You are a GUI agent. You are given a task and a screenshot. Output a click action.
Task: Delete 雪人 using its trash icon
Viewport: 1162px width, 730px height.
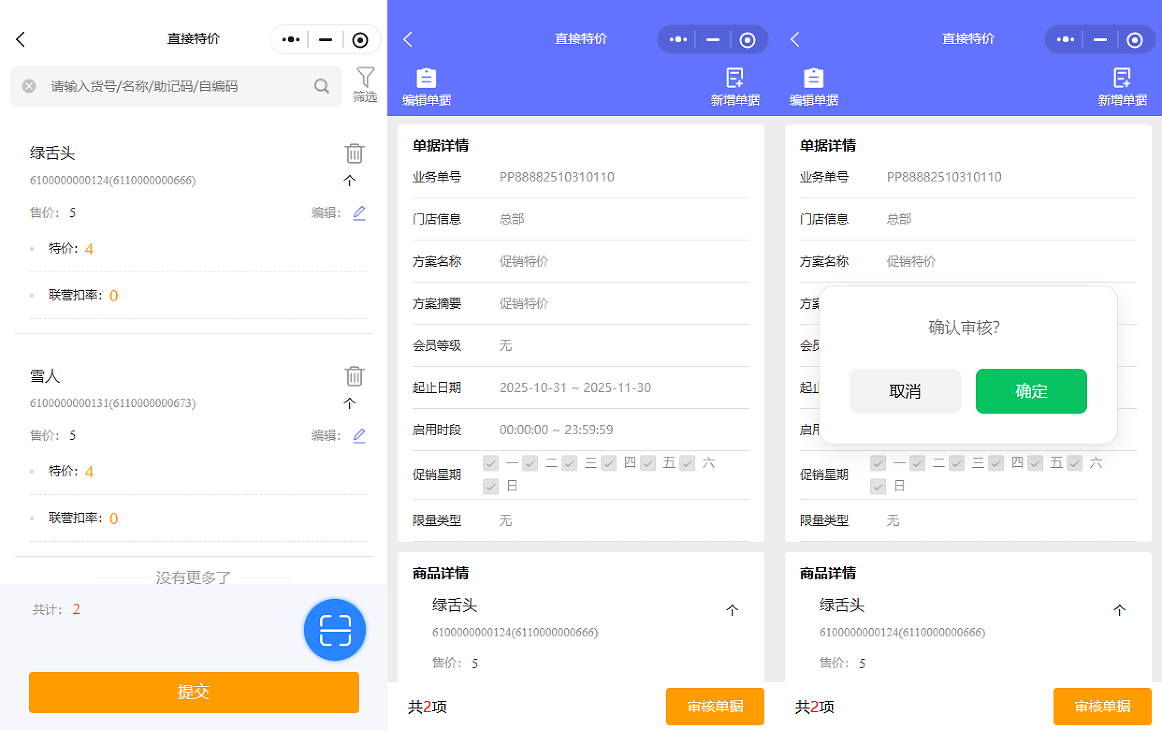[354, 376]
